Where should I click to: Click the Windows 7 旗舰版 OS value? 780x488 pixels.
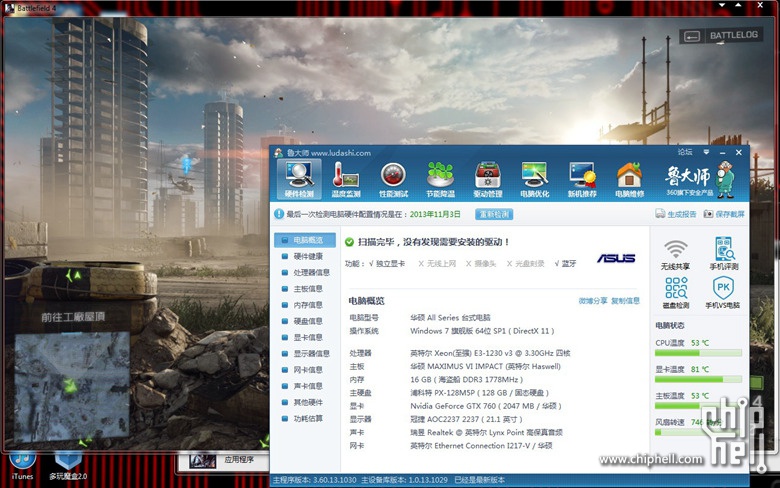pos(482,331)
